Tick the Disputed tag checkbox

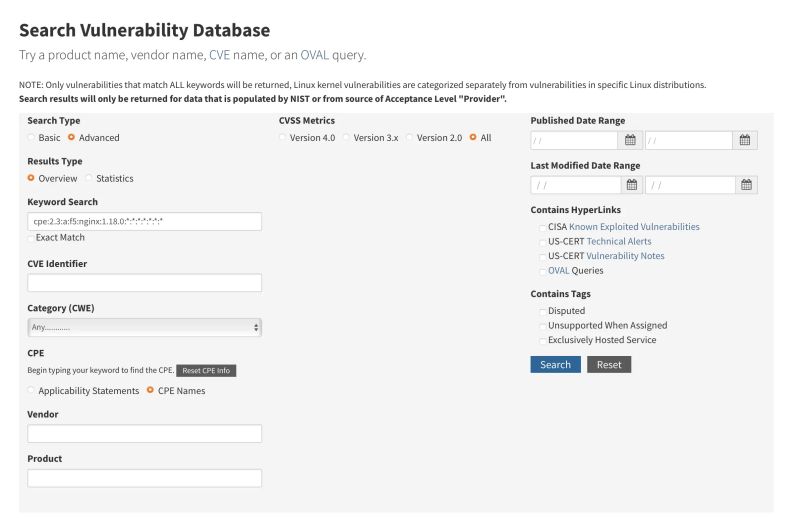542,312
